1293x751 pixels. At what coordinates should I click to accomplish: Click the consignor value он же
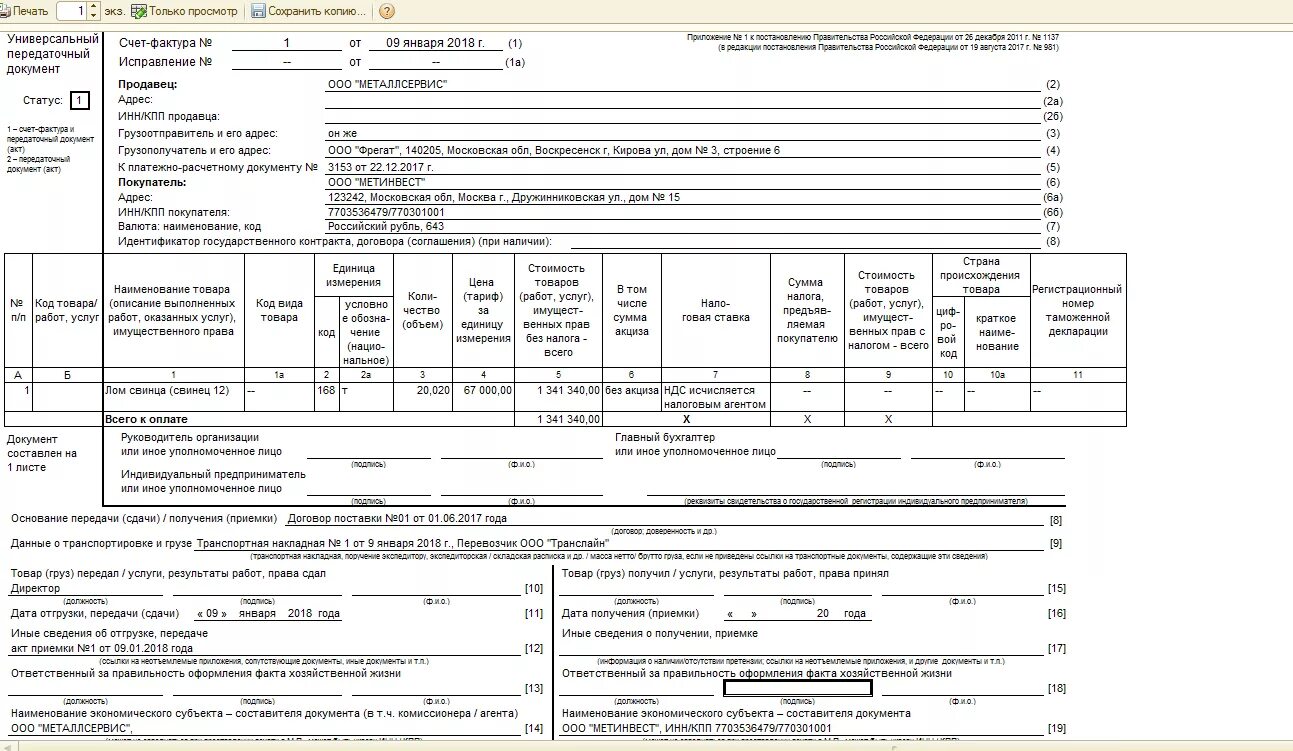pos(342,133)
